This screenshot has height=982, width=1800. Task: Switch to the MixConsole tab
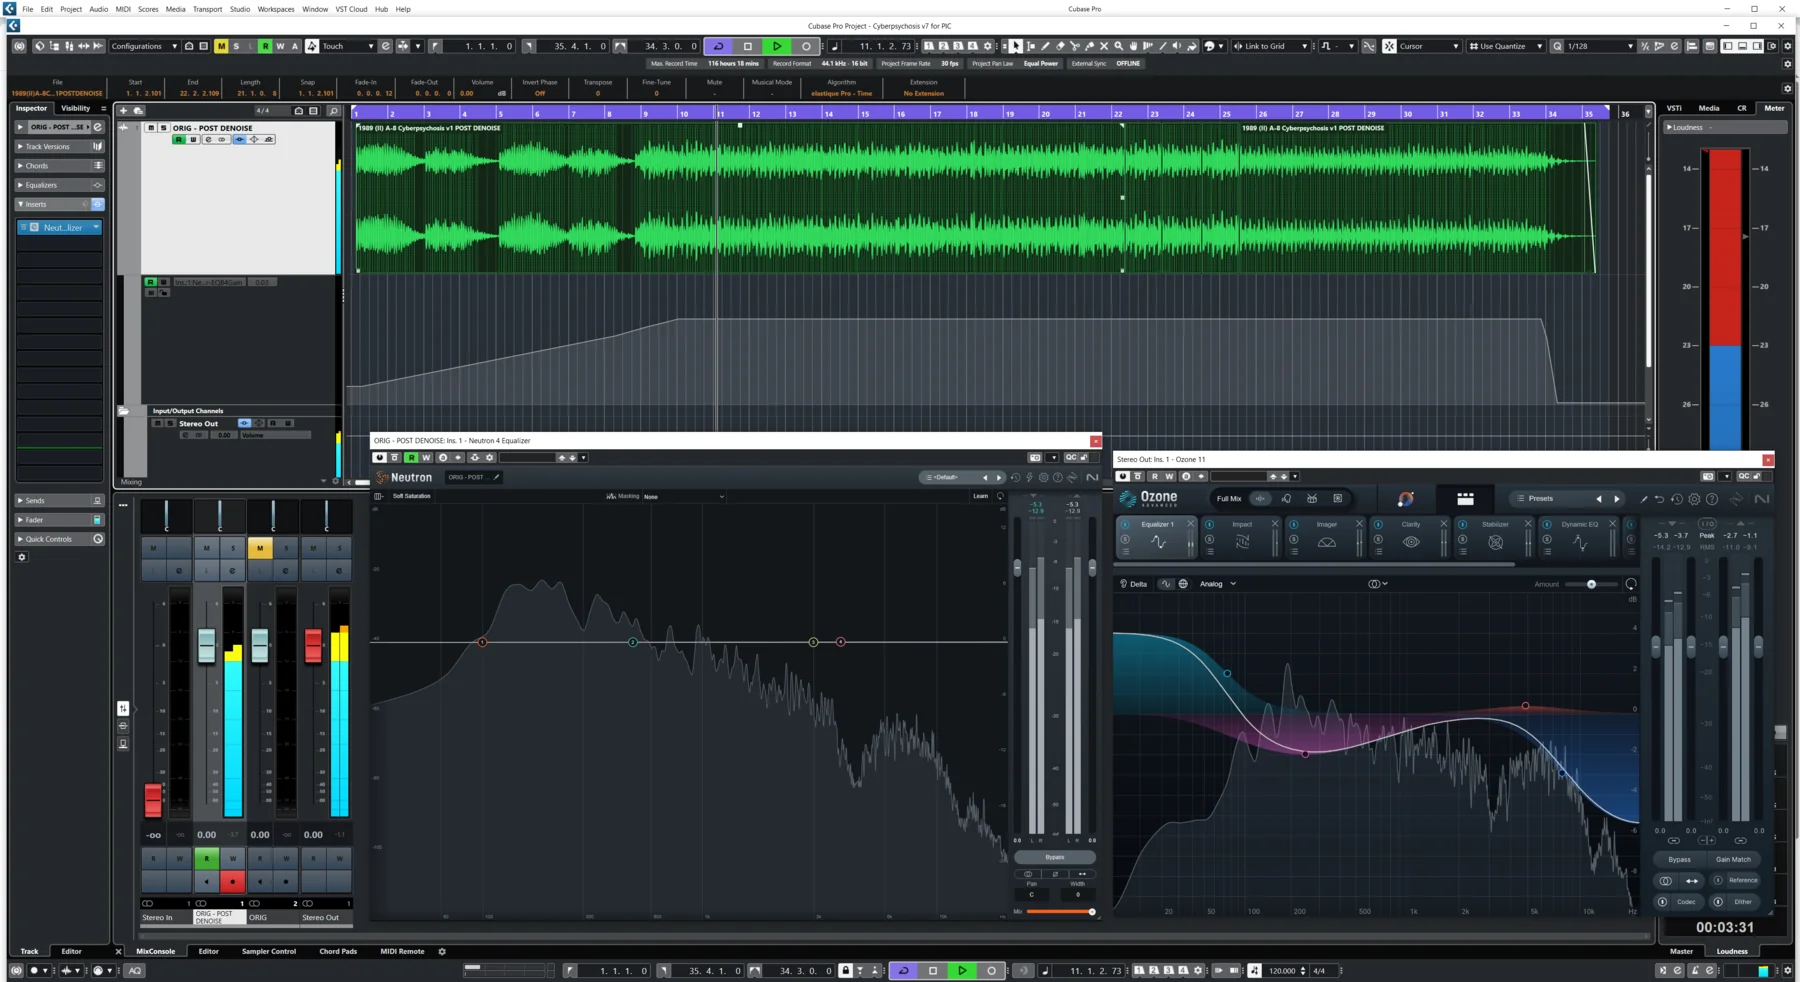pyautogui.click(x=156, y=951)
